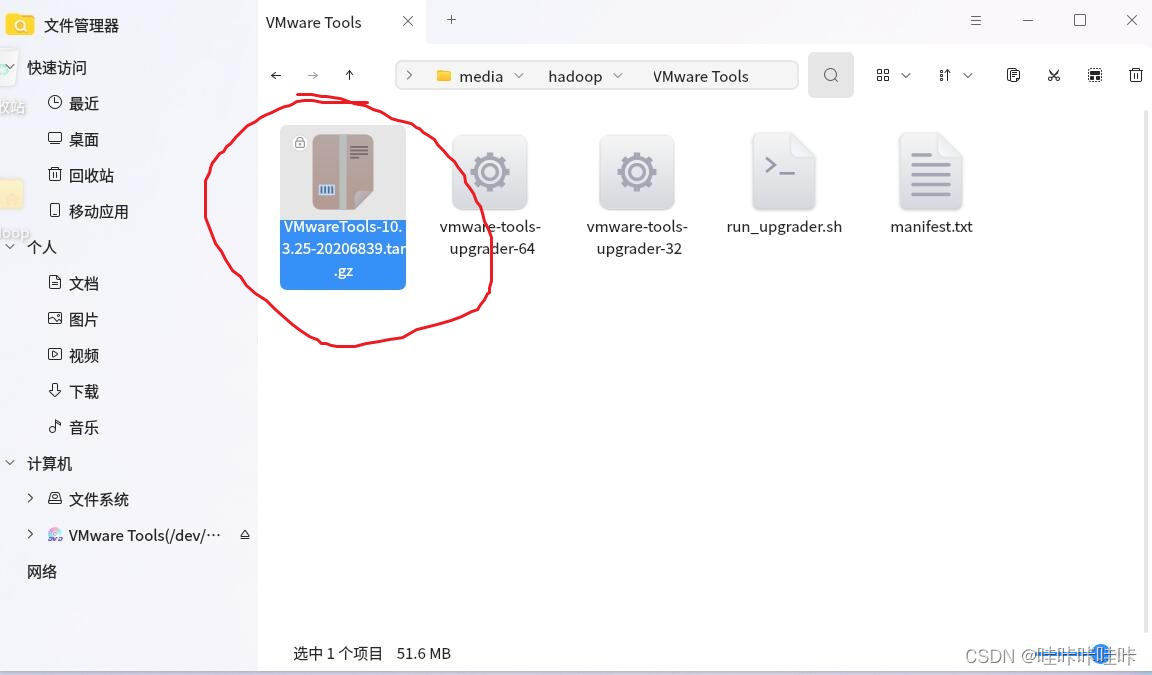This screenshot has height=675, width=1152.
Task: Go back with the left arrow
Action: [276, 75]
